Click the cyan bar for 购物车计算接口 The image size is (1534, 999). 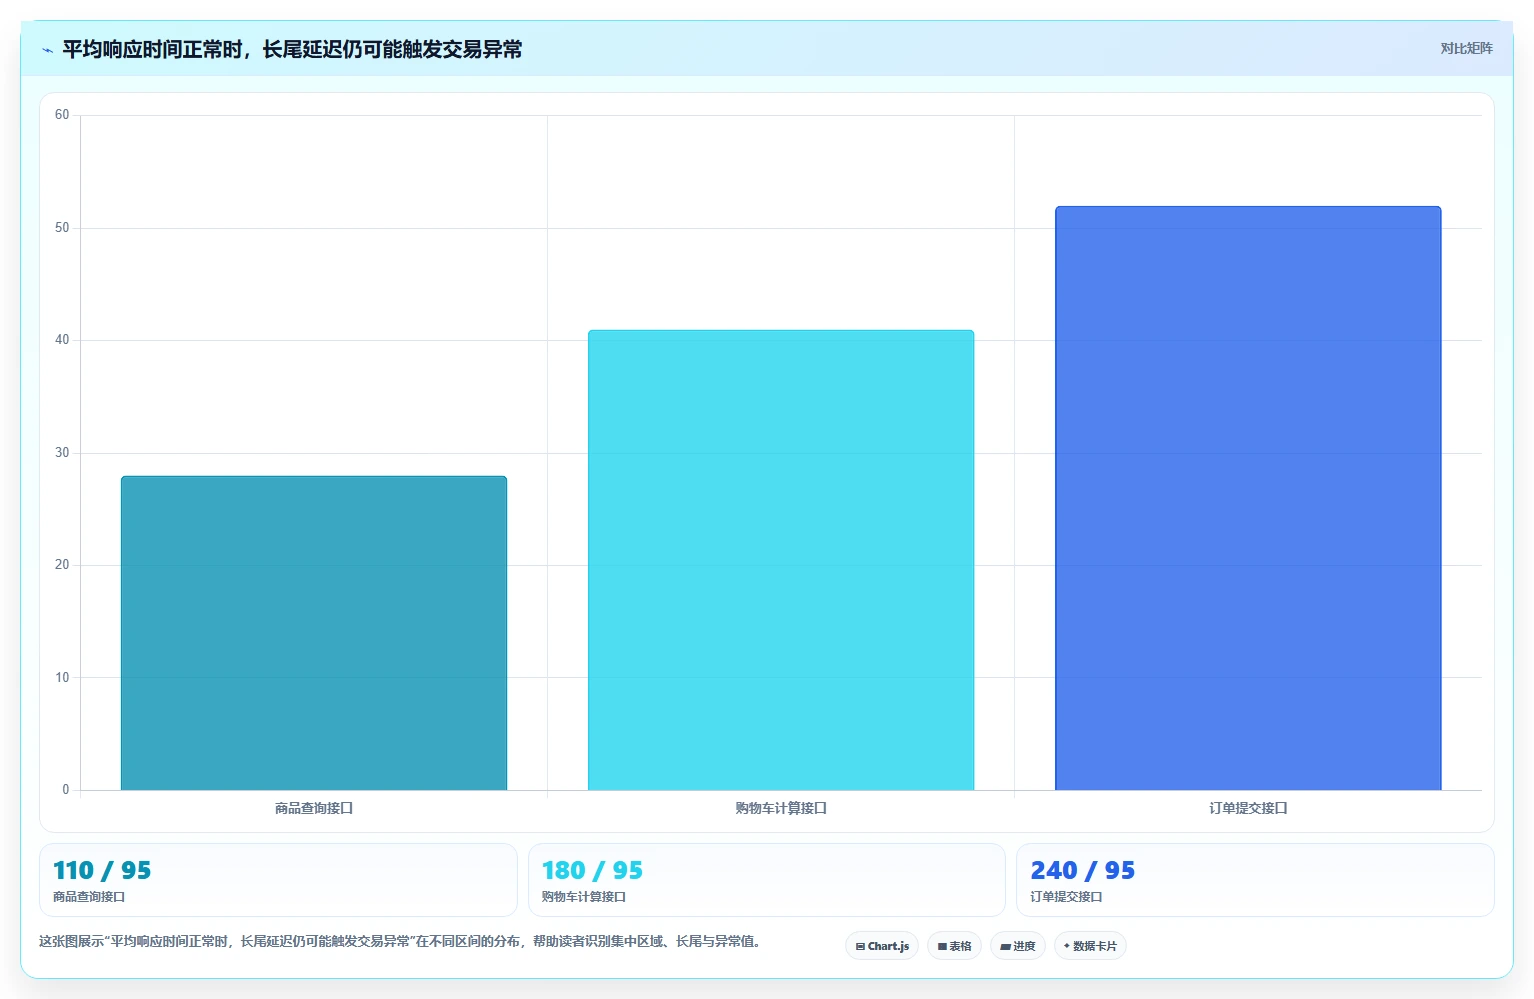pyautogui.click(x=781, y=560)
